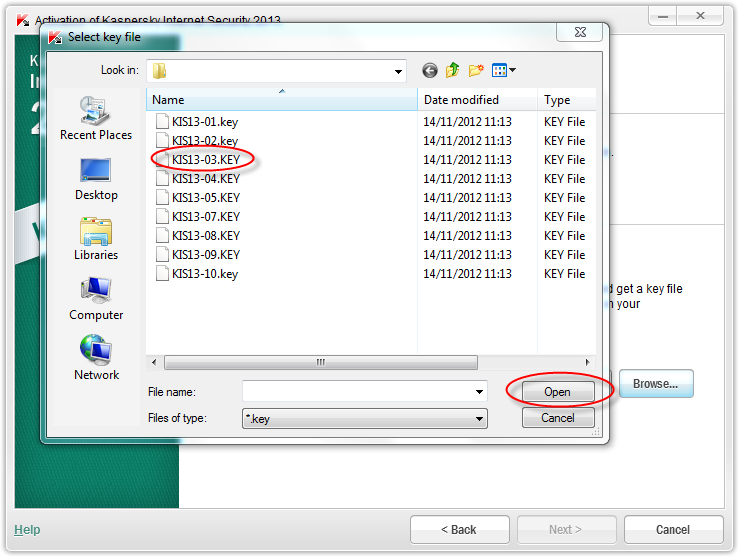Open the View menu icon

pyautogui.click(x=503, y=71)
